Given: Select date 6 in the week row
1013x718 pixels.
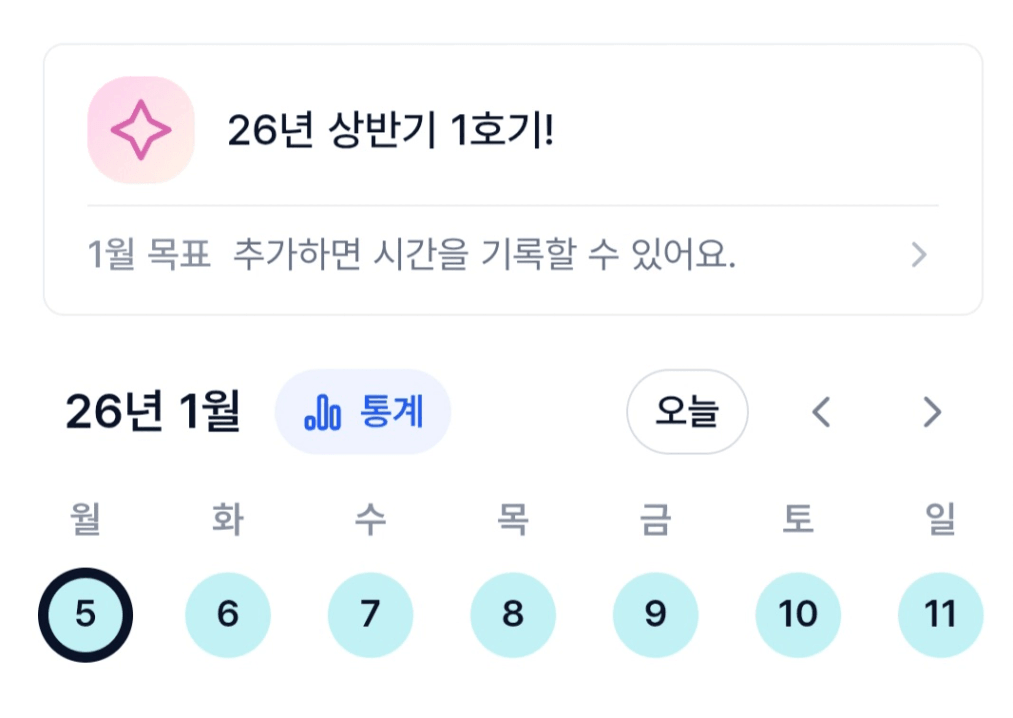Looking at the screenshot, I should tap(228, 614).
